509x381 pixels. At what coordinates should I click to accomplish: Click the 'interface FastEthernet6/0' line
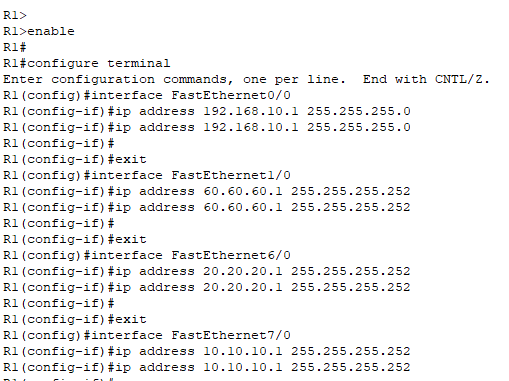(x=147, y=255)
